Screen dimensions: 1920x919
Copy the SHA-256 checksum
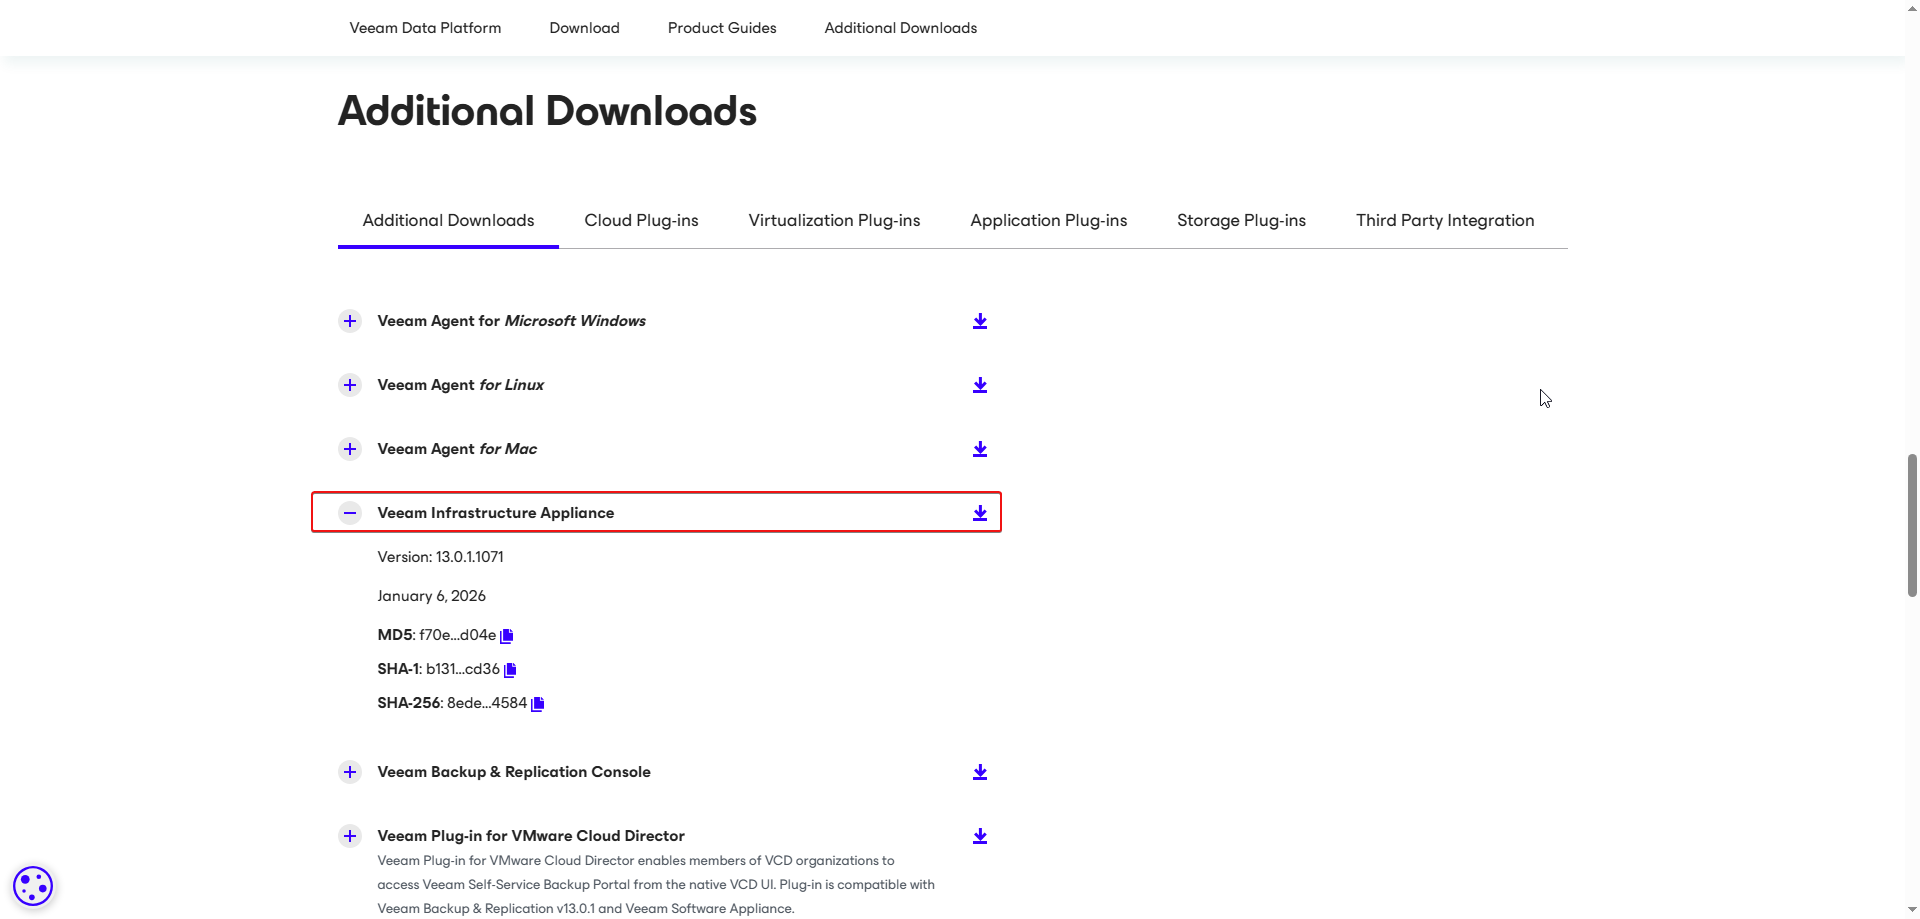(x=537, y=704)
